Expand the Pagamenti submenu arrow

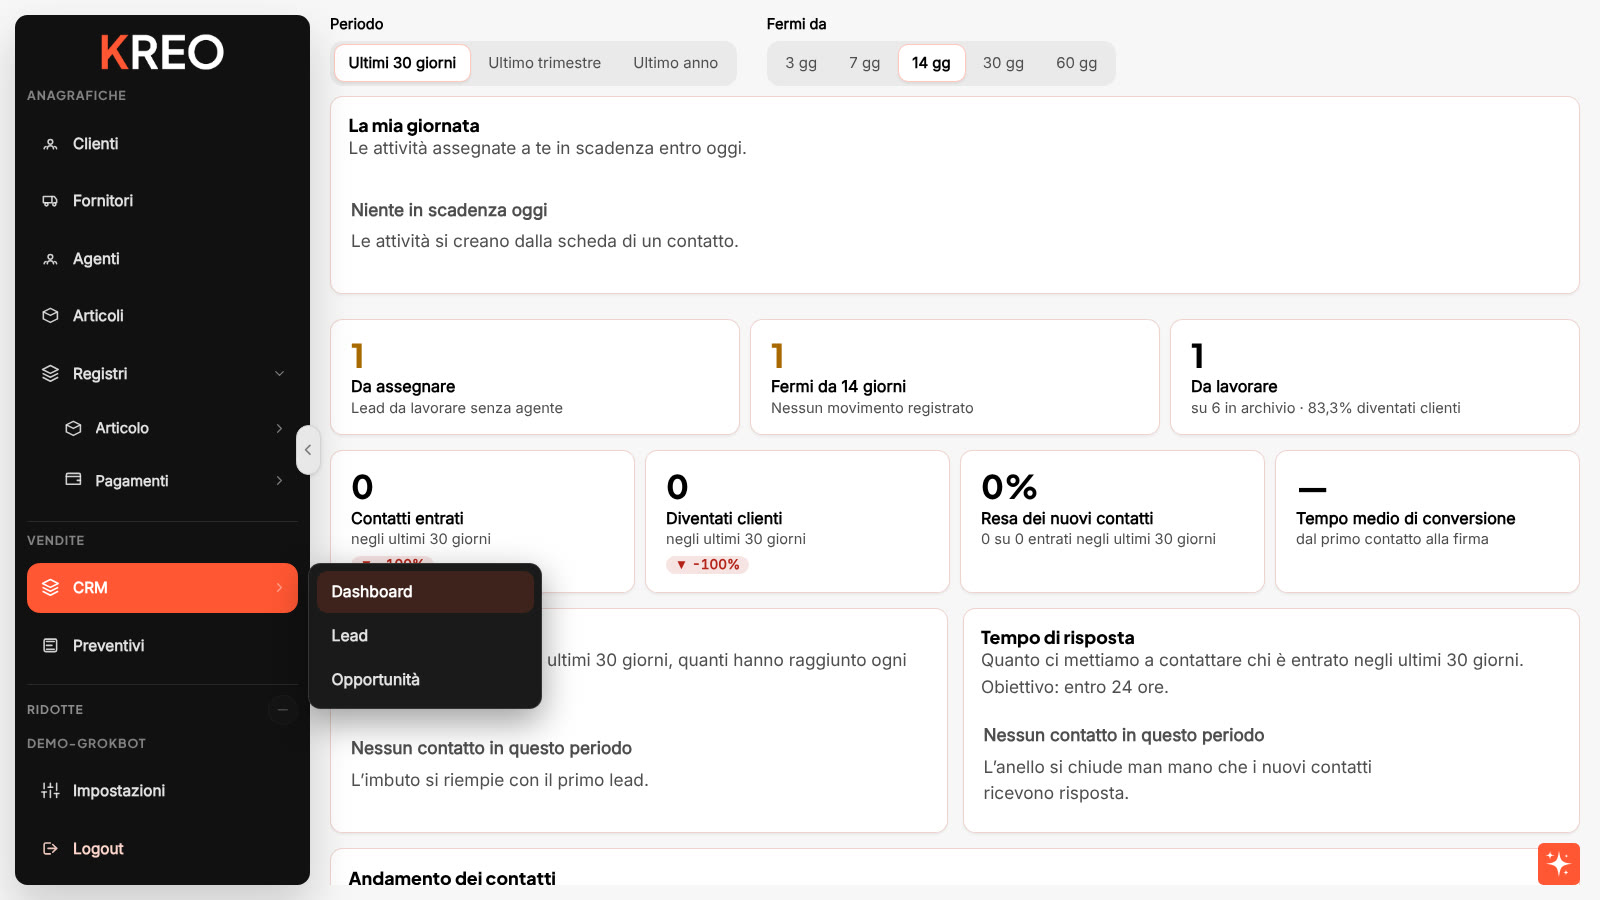point(279,481)
